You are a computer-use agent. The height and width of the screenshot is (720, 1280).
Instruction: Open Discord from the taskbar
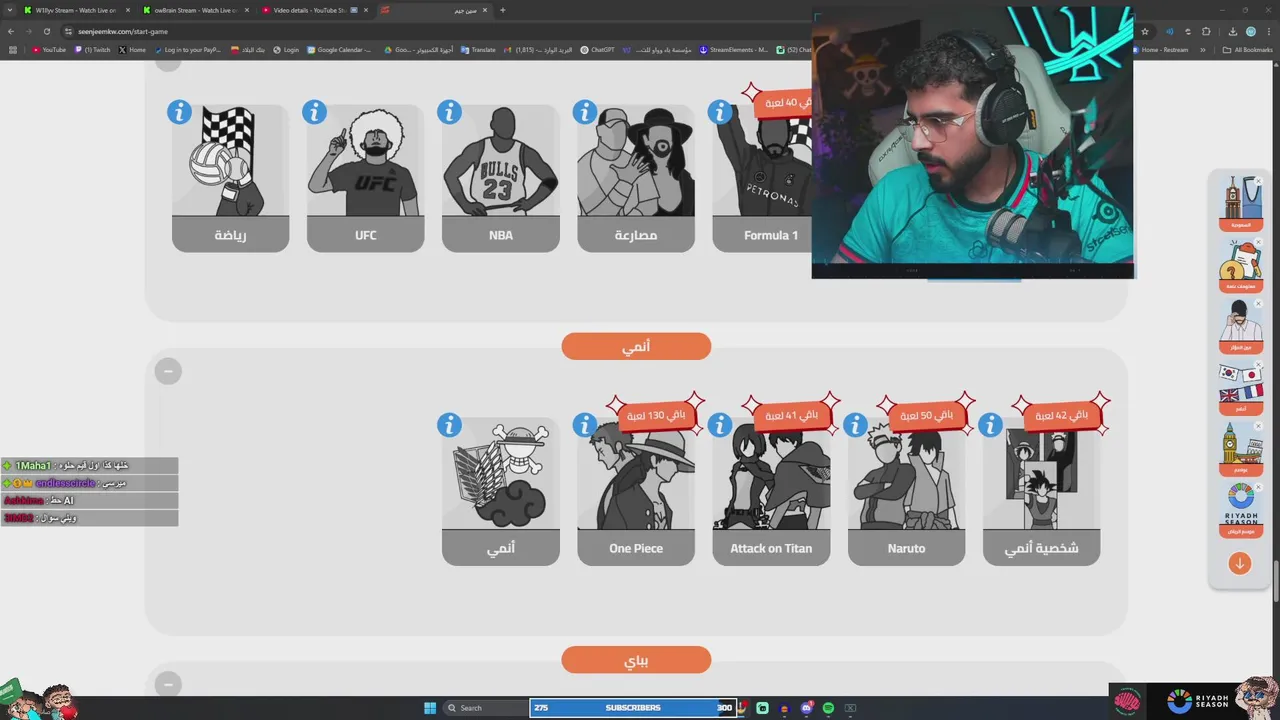[806, 708]
